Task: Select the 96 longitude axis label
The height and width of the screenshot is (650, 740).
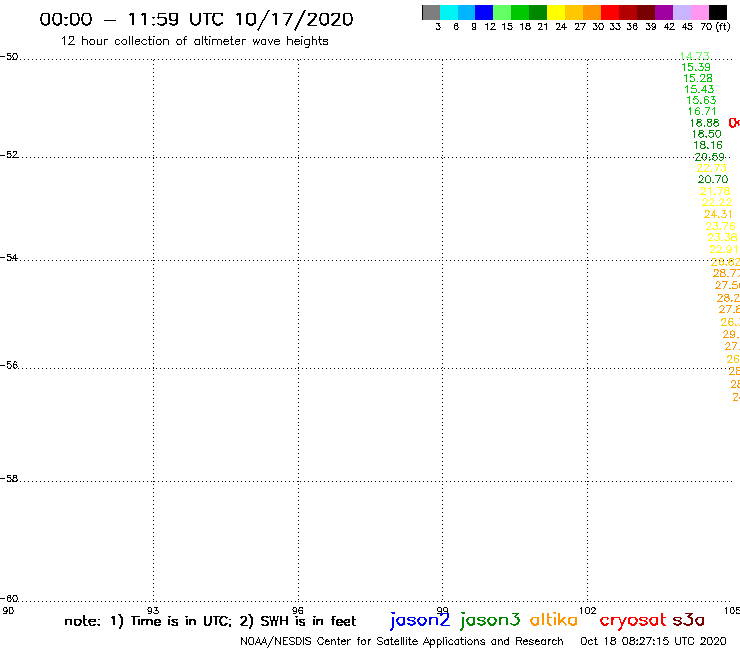Action: [x=298, y=610]
